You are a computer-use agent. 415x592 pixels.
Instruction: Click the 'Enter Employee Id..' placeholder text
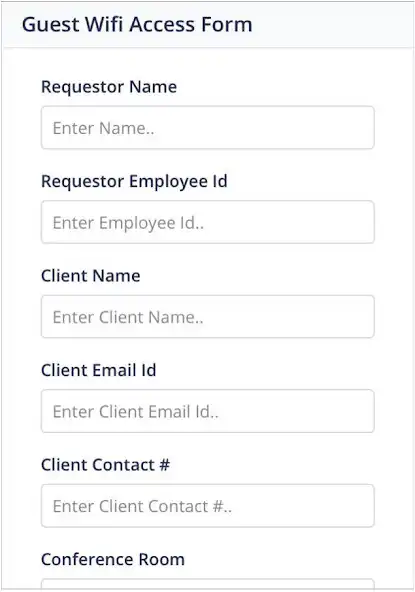point(128,223)
